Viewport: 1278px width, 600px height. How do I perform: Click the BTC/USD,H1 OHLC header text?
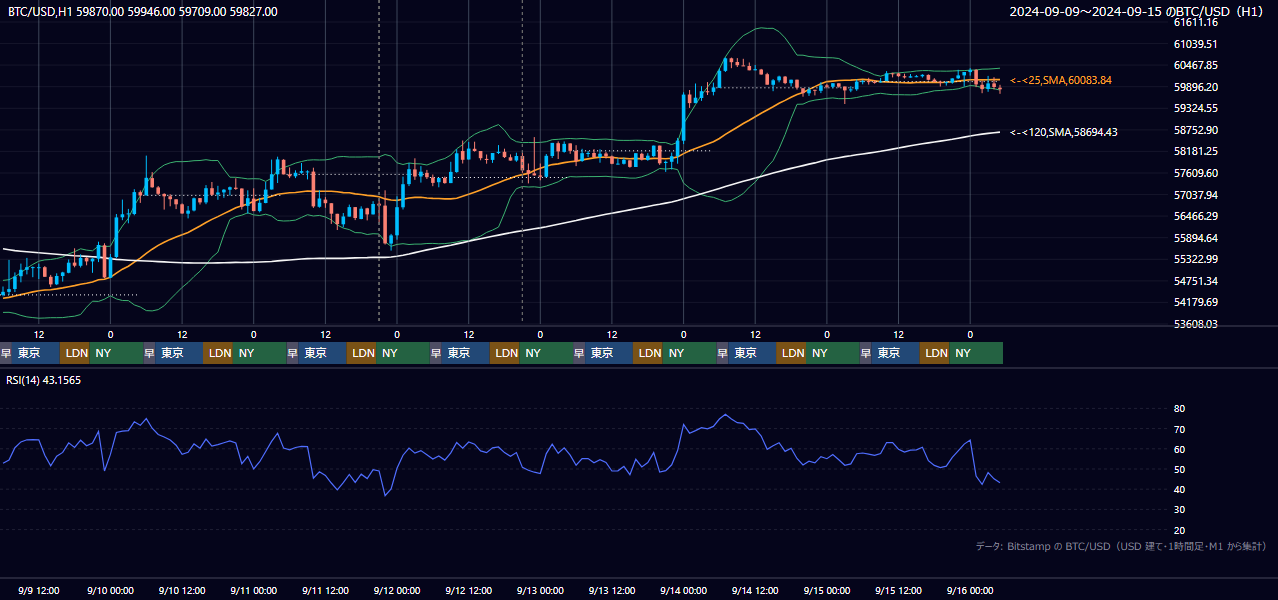[143, 11]
